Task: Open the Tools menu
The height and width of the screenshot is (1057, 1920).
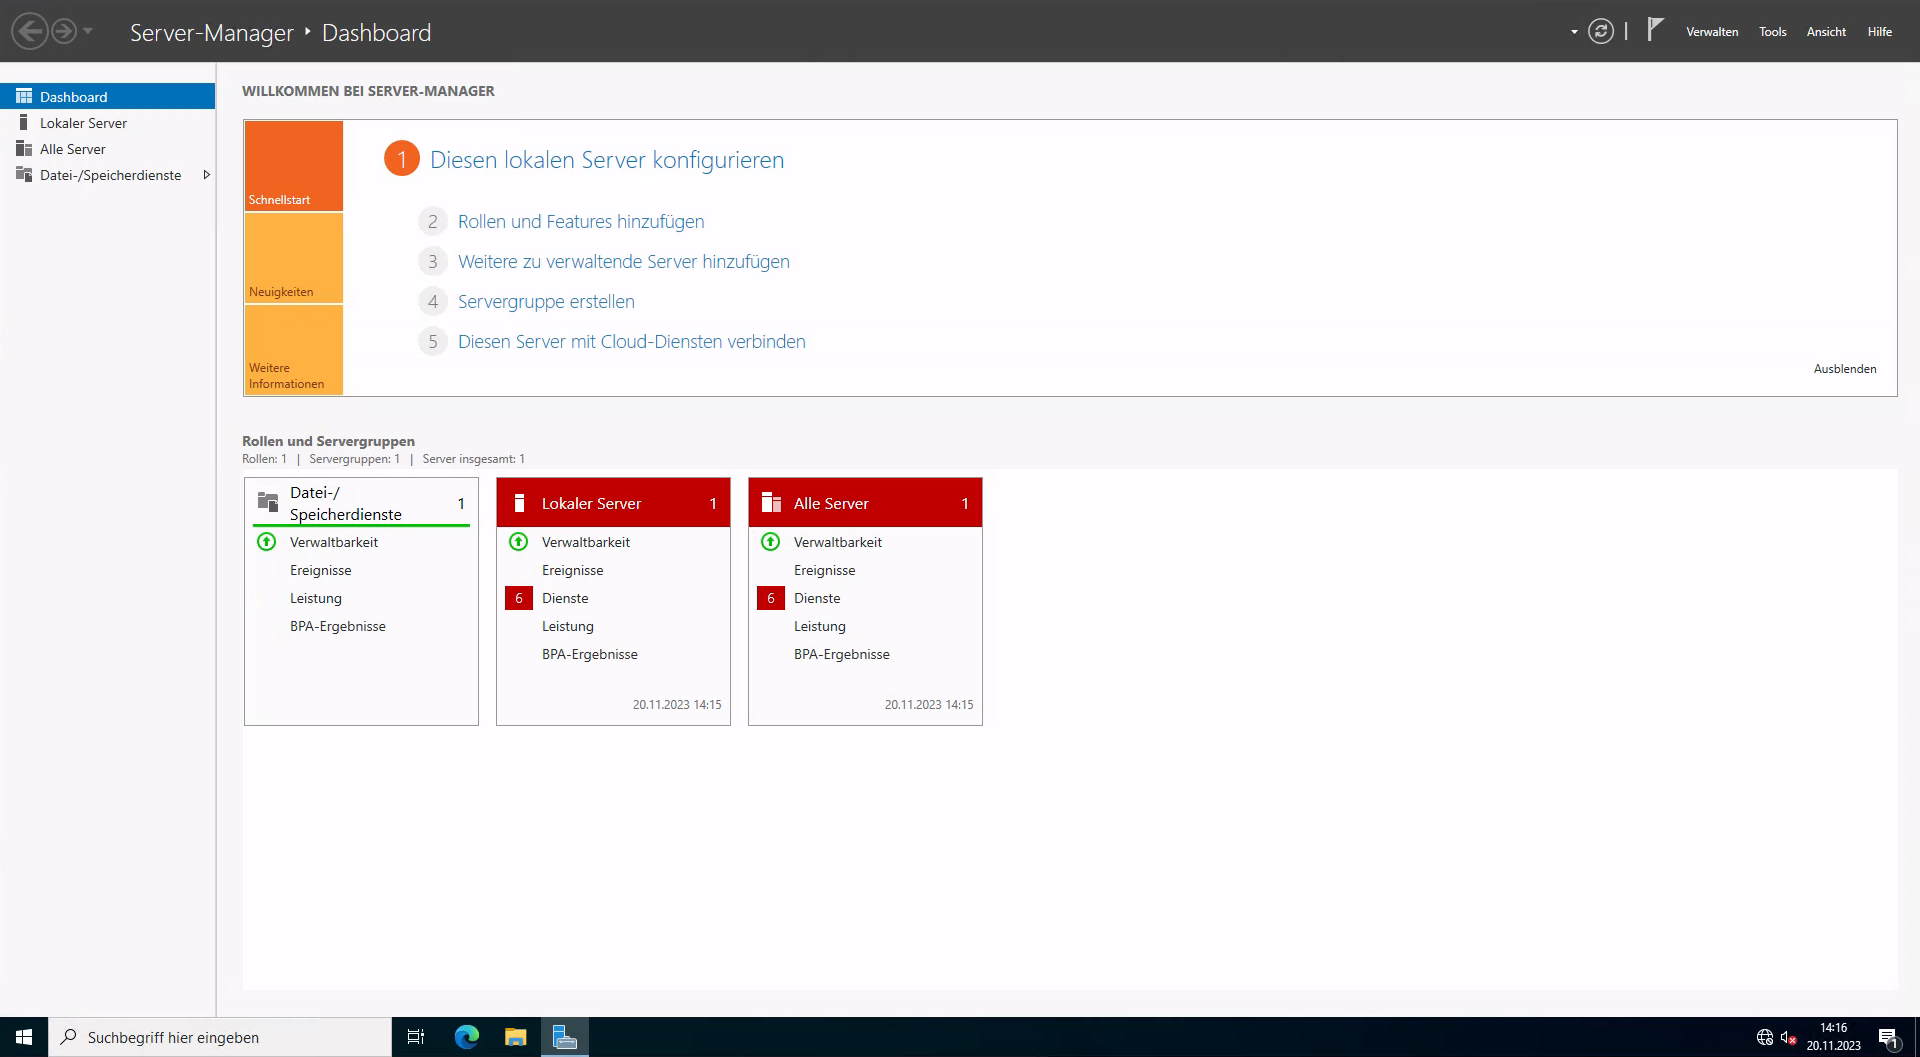Action: [x=1772, y=31]
